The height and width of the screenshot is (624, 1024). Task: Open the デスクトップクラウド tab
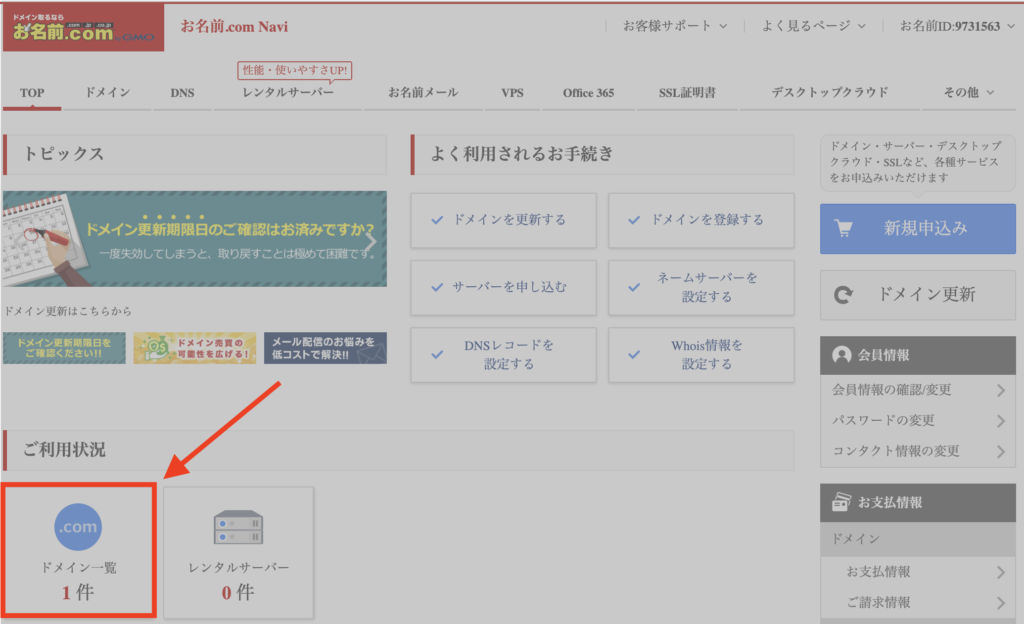(x=830, y=93)
